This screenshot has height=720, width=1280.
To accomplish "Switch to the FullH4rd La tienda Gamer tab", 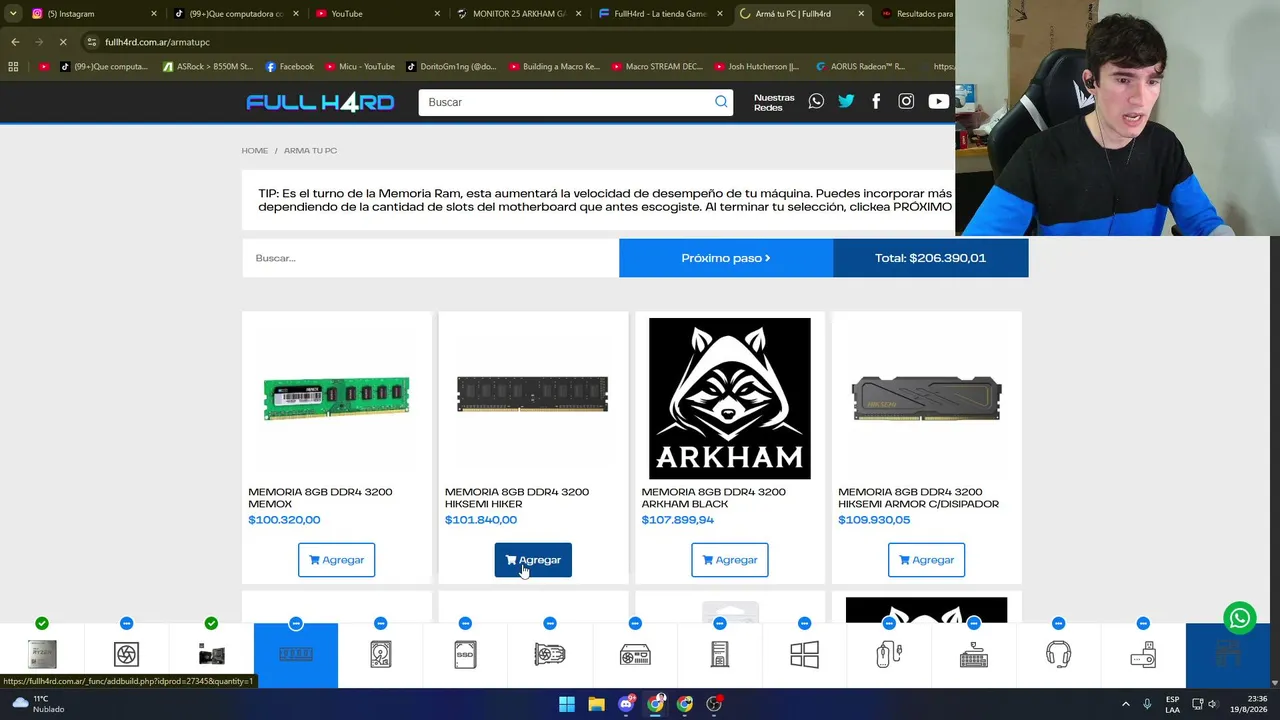I will coord(661,14).
